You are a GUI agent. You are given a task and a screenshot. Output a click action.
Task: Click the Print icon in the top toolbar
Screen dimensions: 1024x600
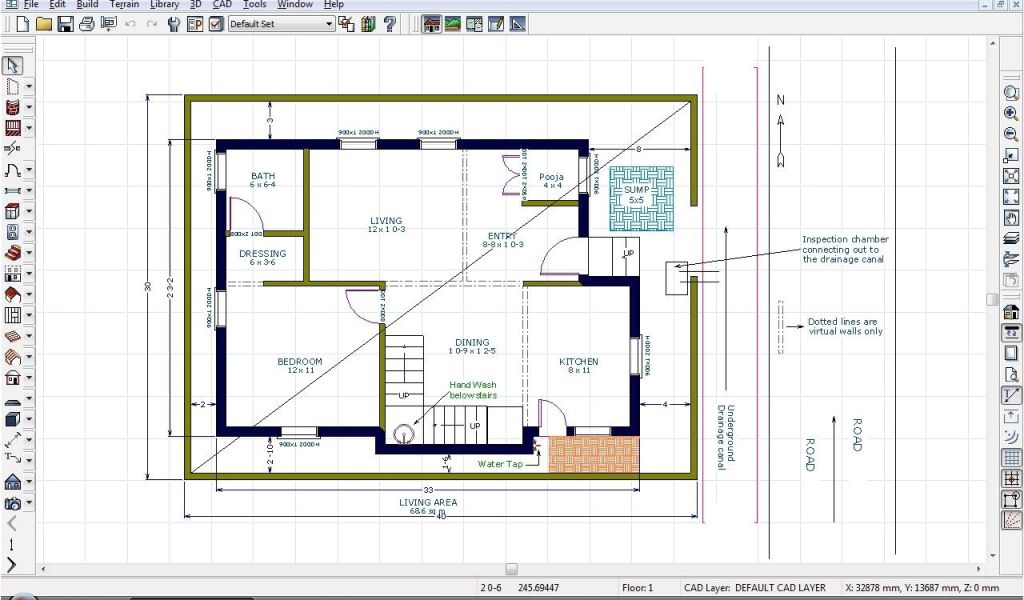(x=87, y=23)
